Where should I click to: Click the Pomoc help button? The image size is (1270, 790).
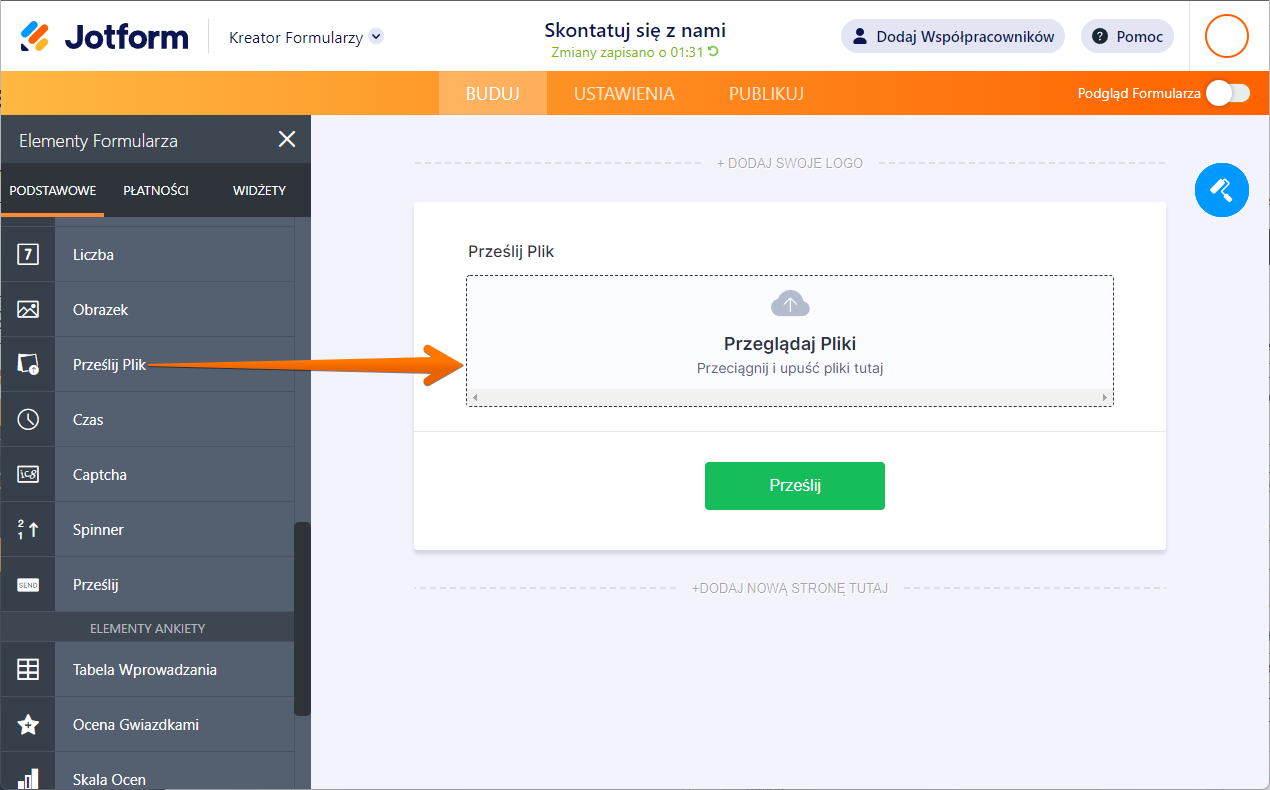tap(1127, 37)
